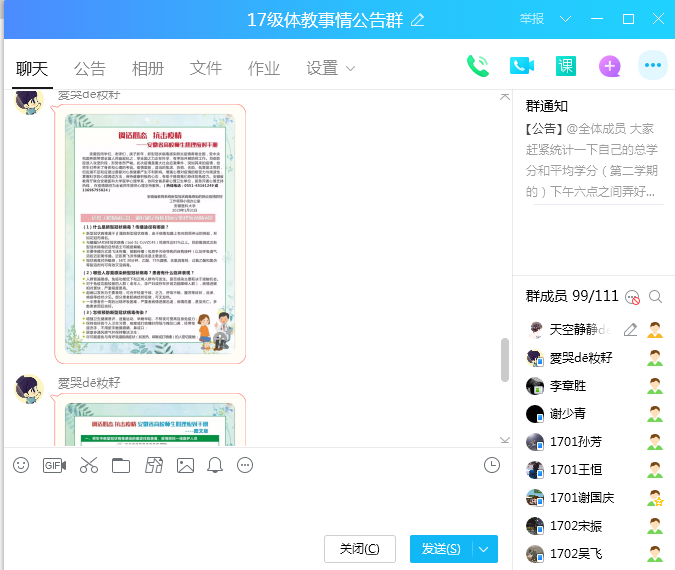This screenshot has width=675, height=570.
Task: Open message history clock icon
Action: [x=491, y=465]
